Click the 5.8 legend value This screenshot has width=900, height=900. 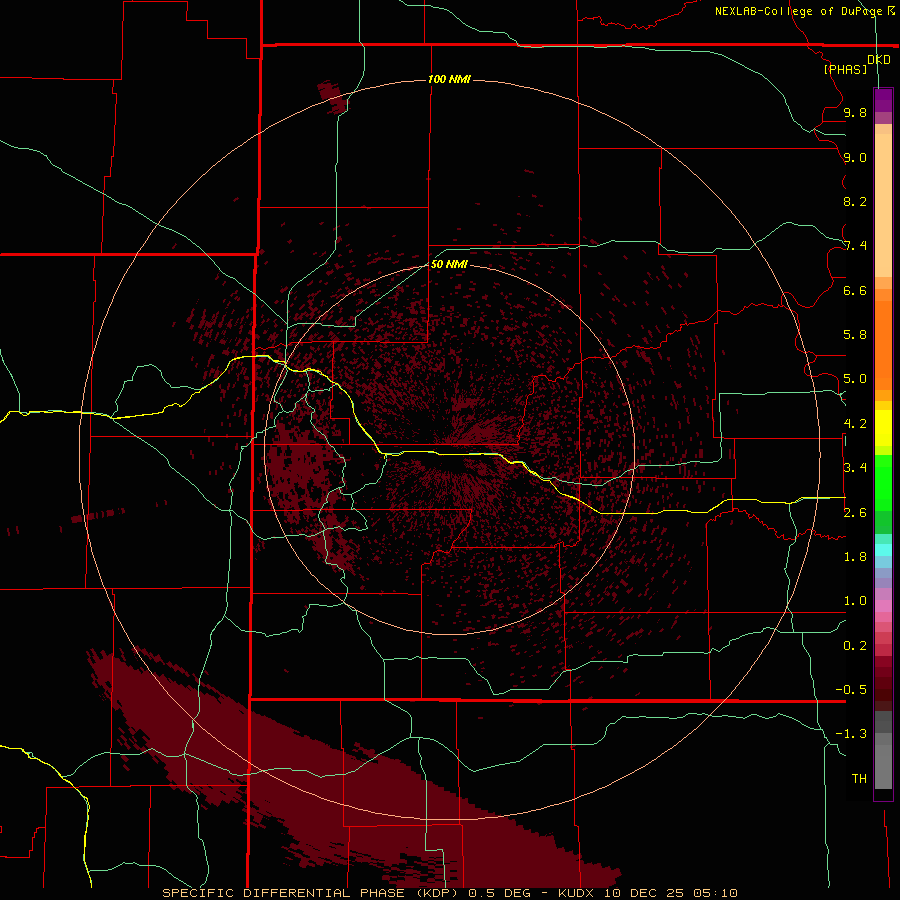[x=855, y=335]
